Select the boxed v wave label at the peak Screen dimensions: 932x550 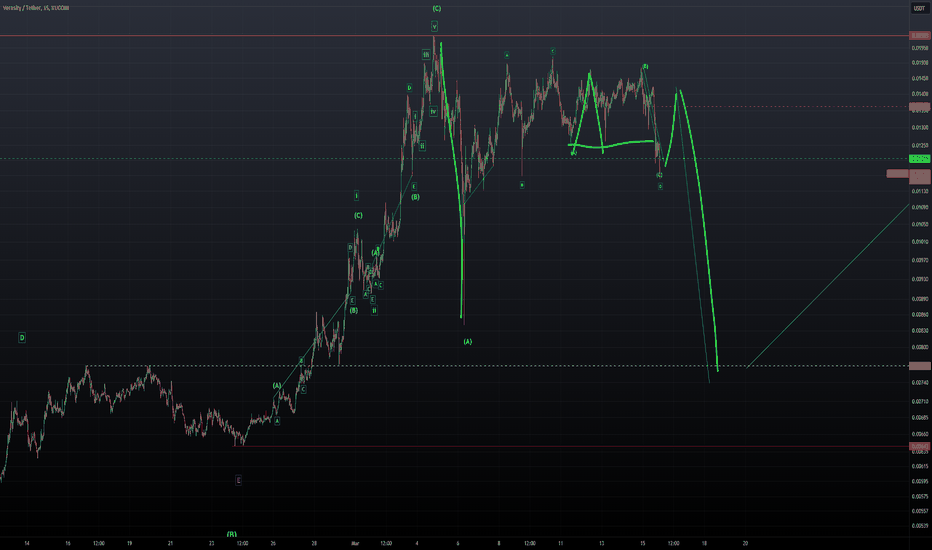pos(434,27)
